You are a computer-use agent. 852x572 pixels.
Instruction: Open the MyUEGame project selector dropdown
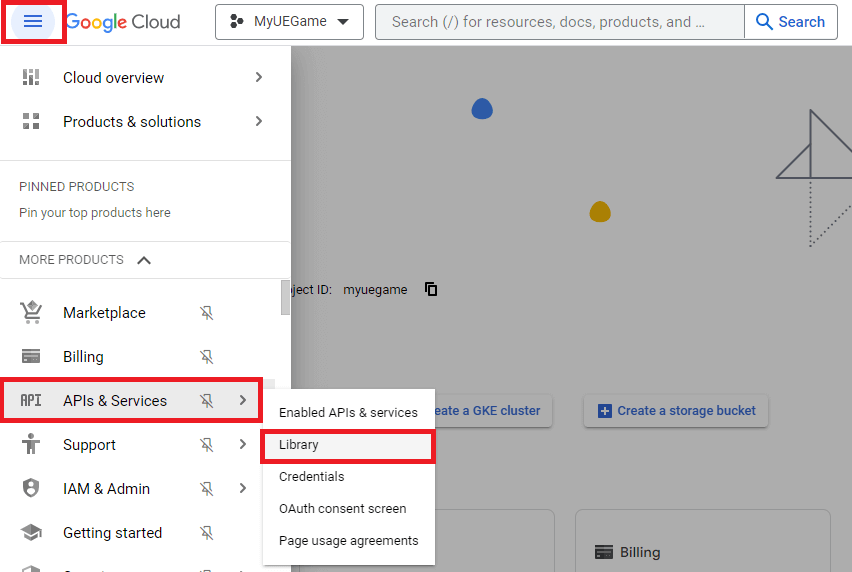289,22
